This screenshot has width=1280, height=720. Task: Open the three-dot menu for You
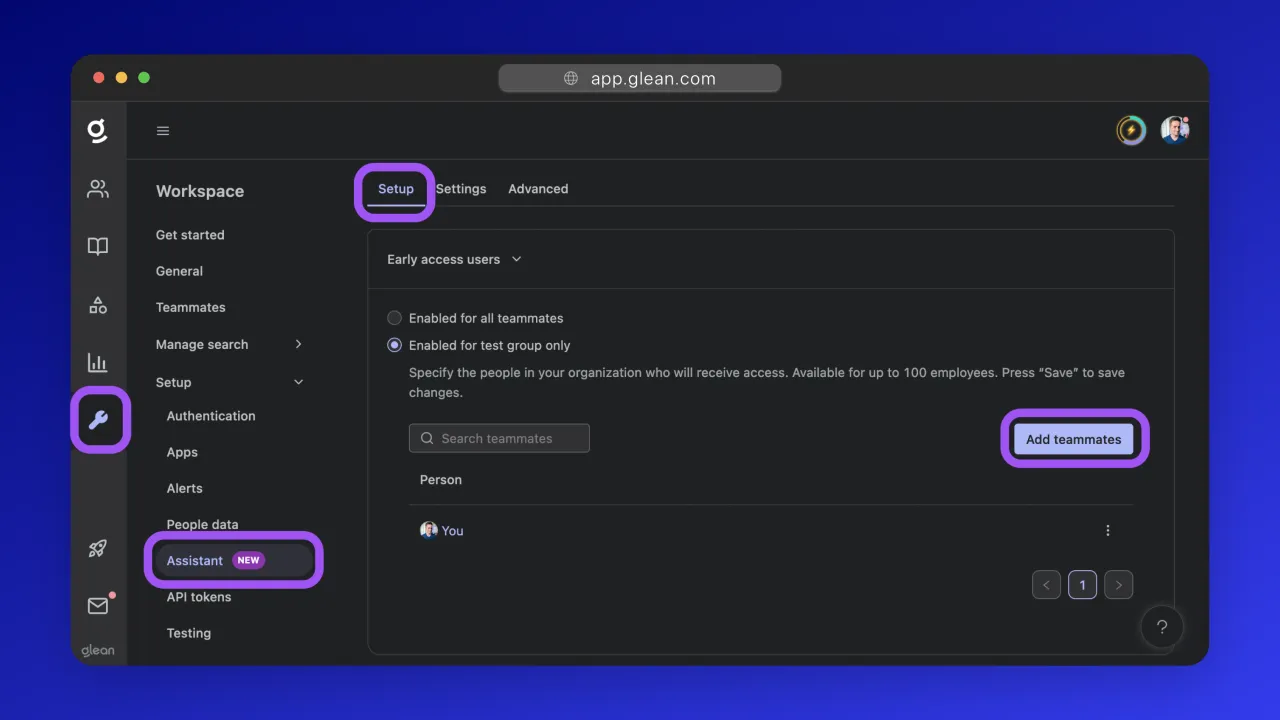(x=1108, y=531)
